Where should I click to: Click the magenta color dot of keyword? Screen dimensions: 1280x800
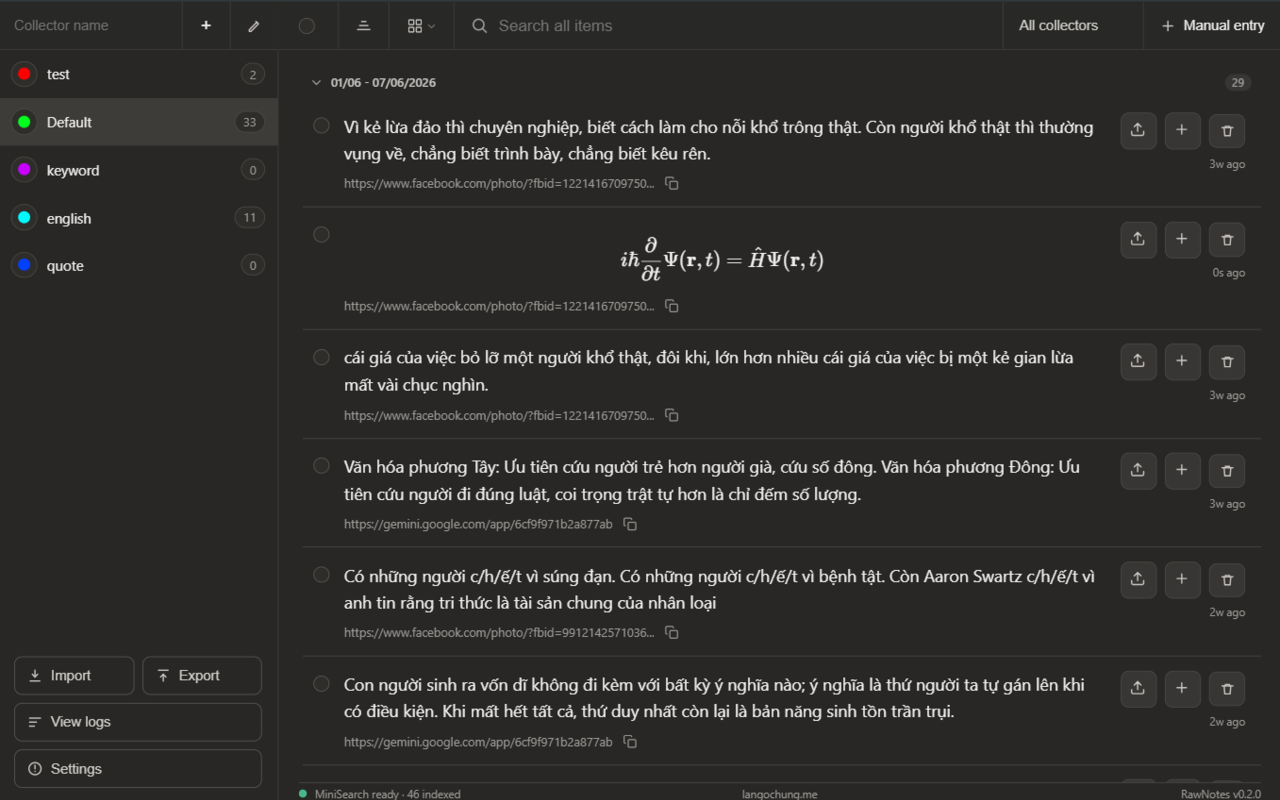click(24, 170)
